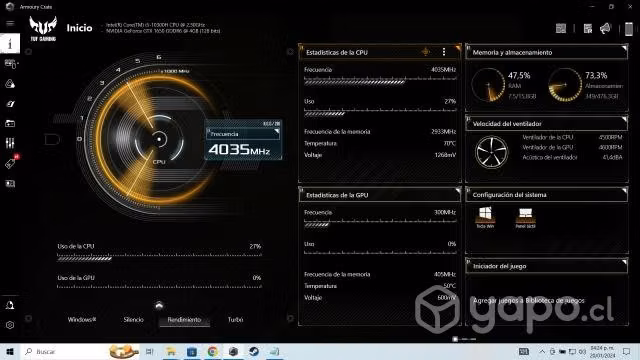
Task: Open the User Center profile icon
Action: tap(10, 305)
